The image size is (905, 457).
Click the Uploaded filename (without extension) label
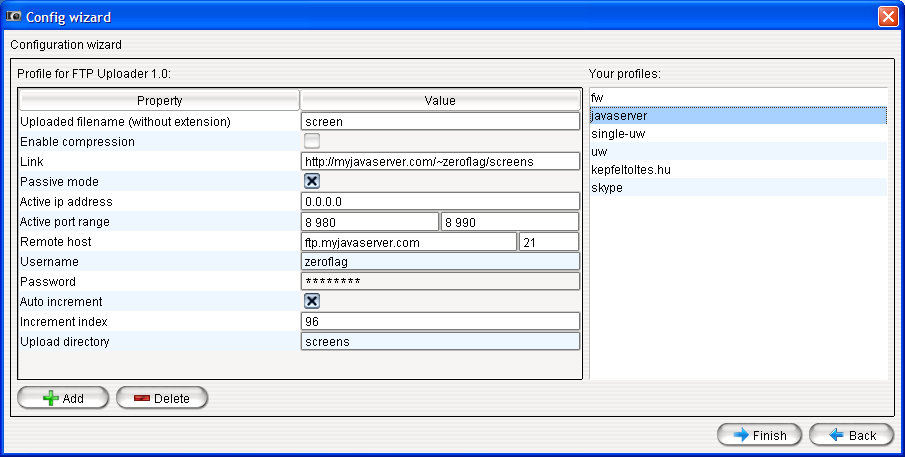tap(125, 121)
